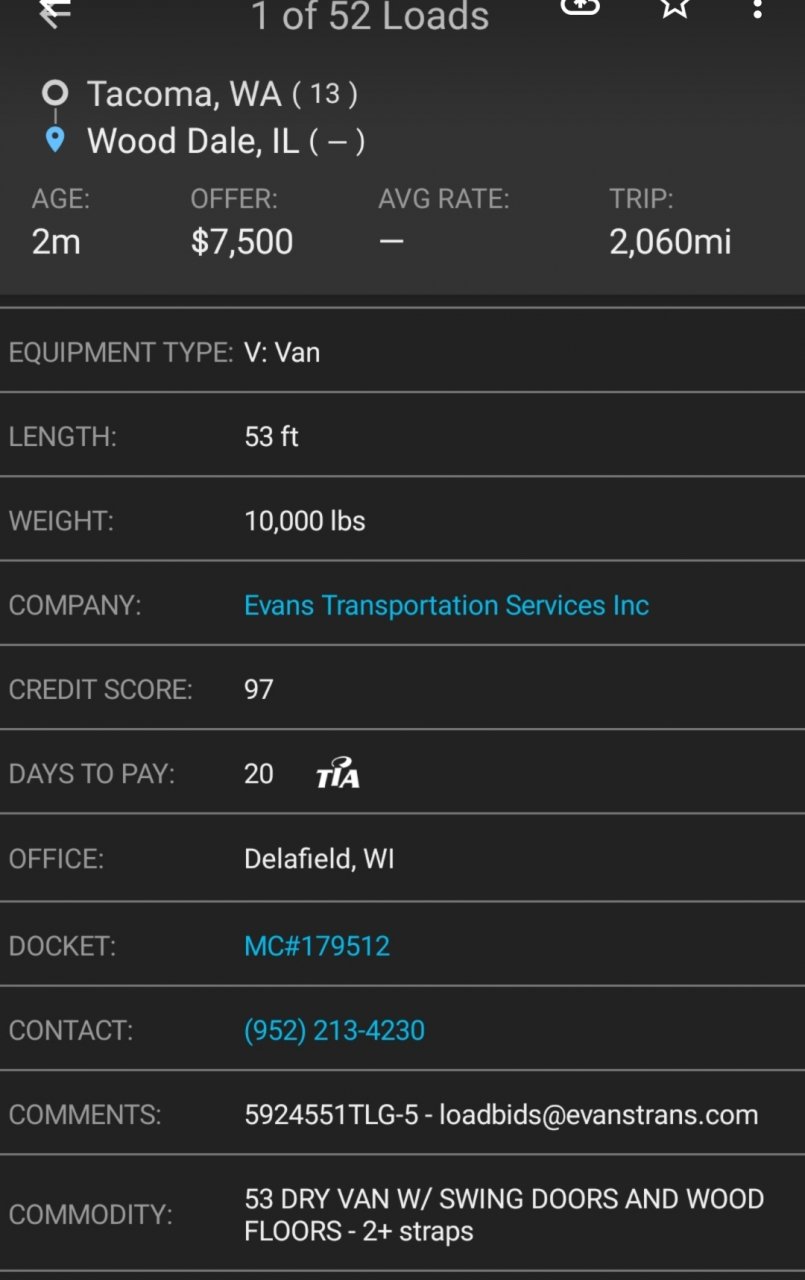The height and width of the screenshot is (1280, 805).
Task: Tap the Equipment Type V: Van row
Action: [x=402, y=352]
